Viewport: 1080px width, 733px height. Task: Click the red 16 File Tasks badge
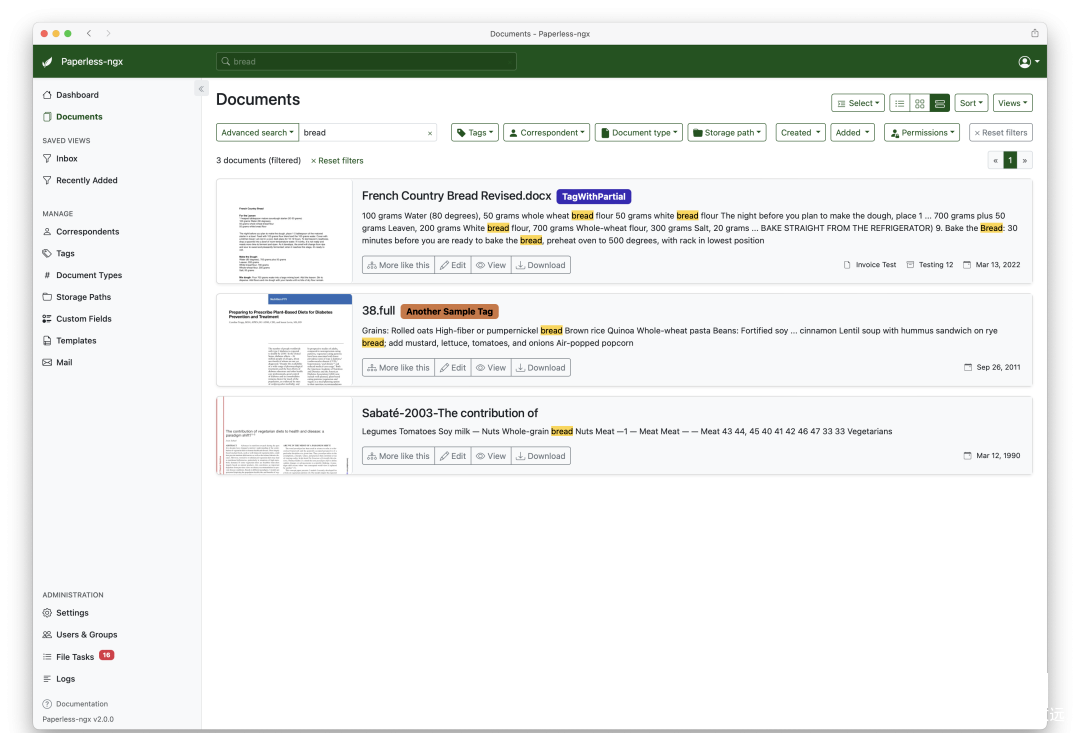[x=107, y=655]
